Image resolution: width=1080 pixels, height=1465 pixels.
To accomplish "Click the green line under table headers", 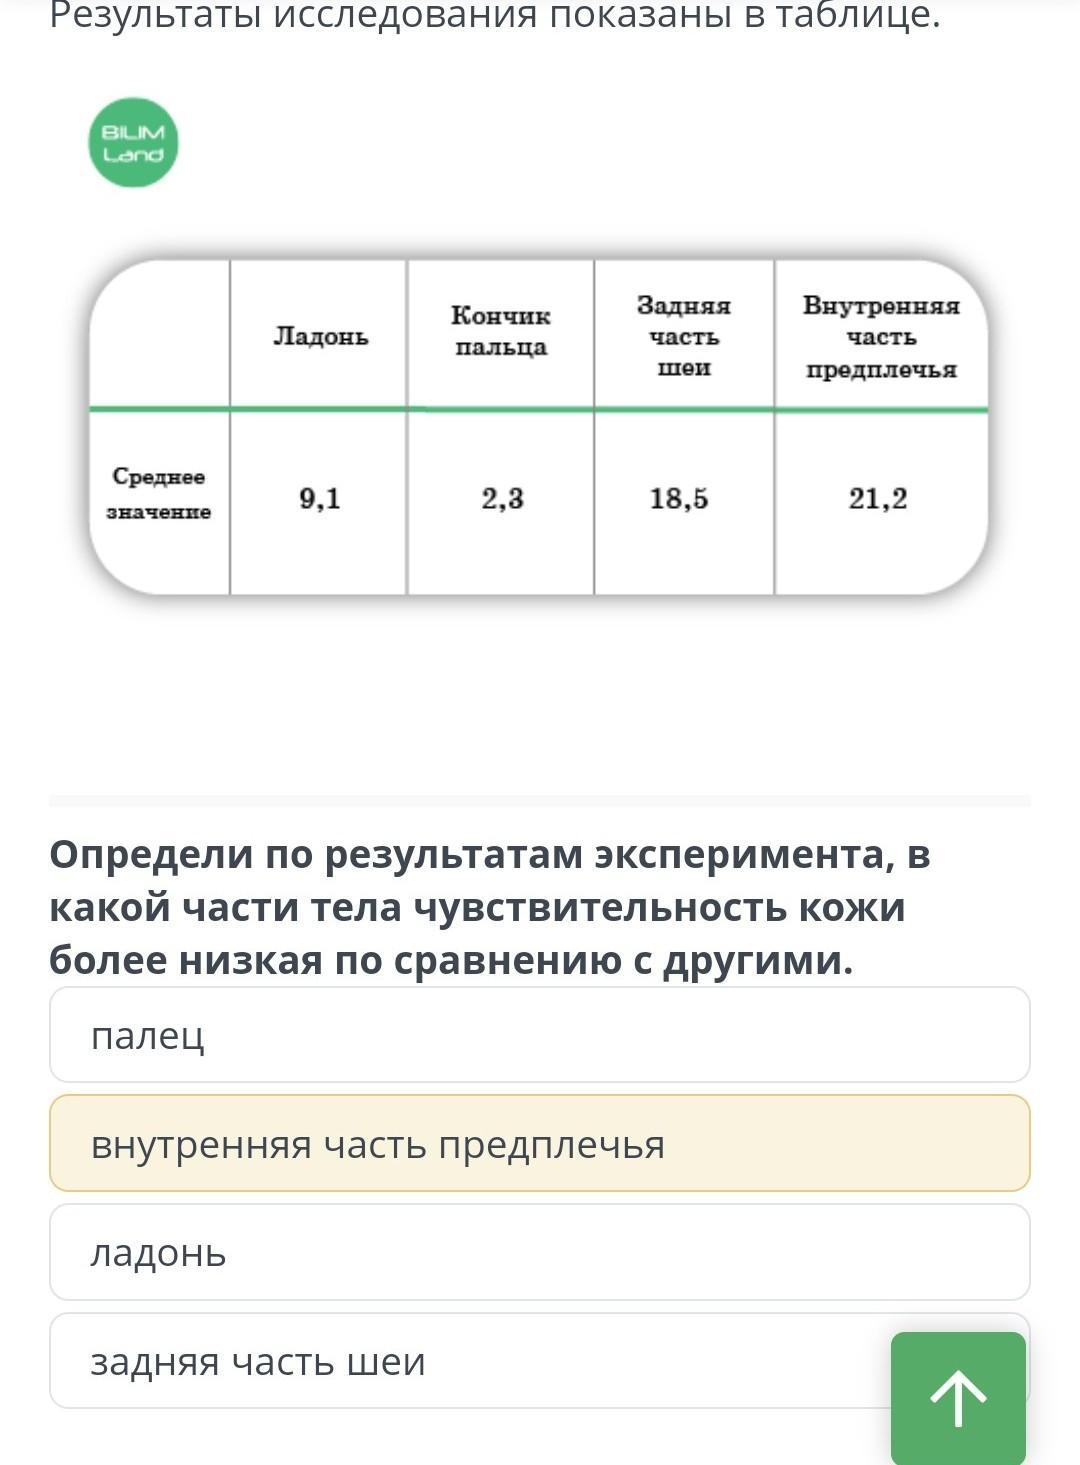I will tap(539, 409).
